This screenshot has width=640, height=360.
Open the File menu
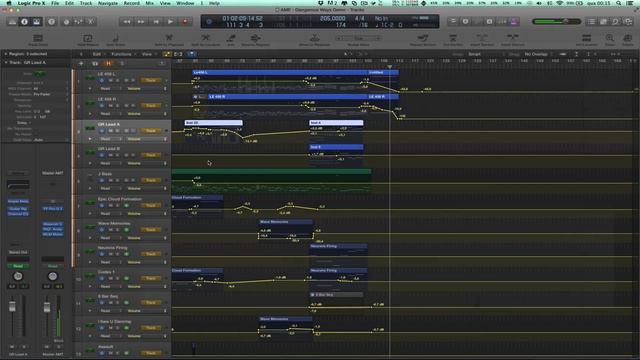55,3
